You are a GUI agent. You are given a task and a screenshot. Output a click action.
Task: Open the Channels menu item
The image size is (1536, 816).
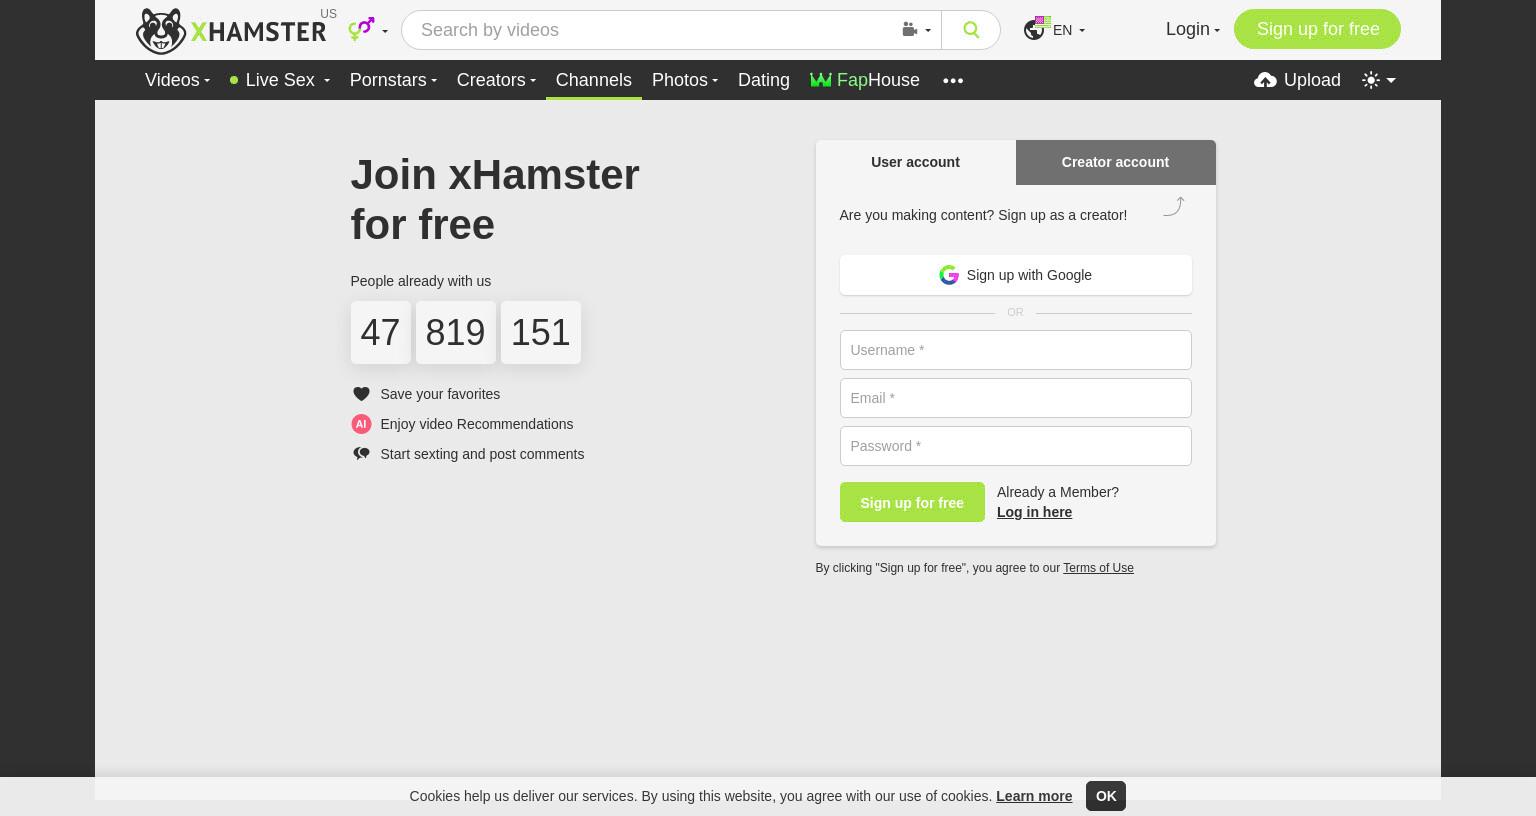tap(593, 80)
